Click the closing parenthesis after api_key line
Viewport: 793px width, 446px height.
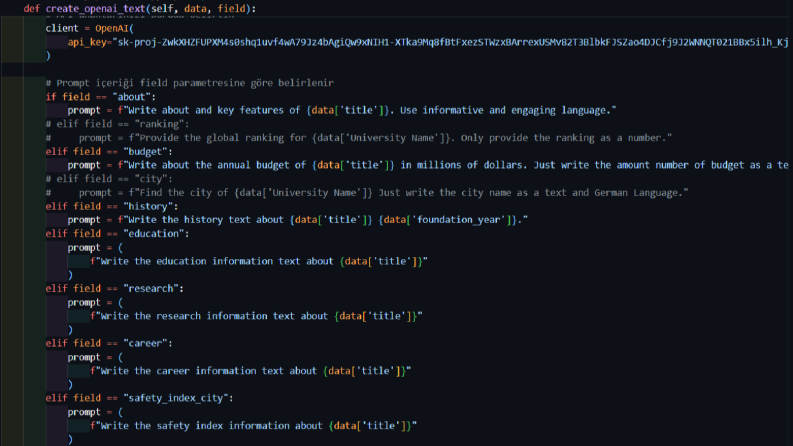(x=48, y=56)
